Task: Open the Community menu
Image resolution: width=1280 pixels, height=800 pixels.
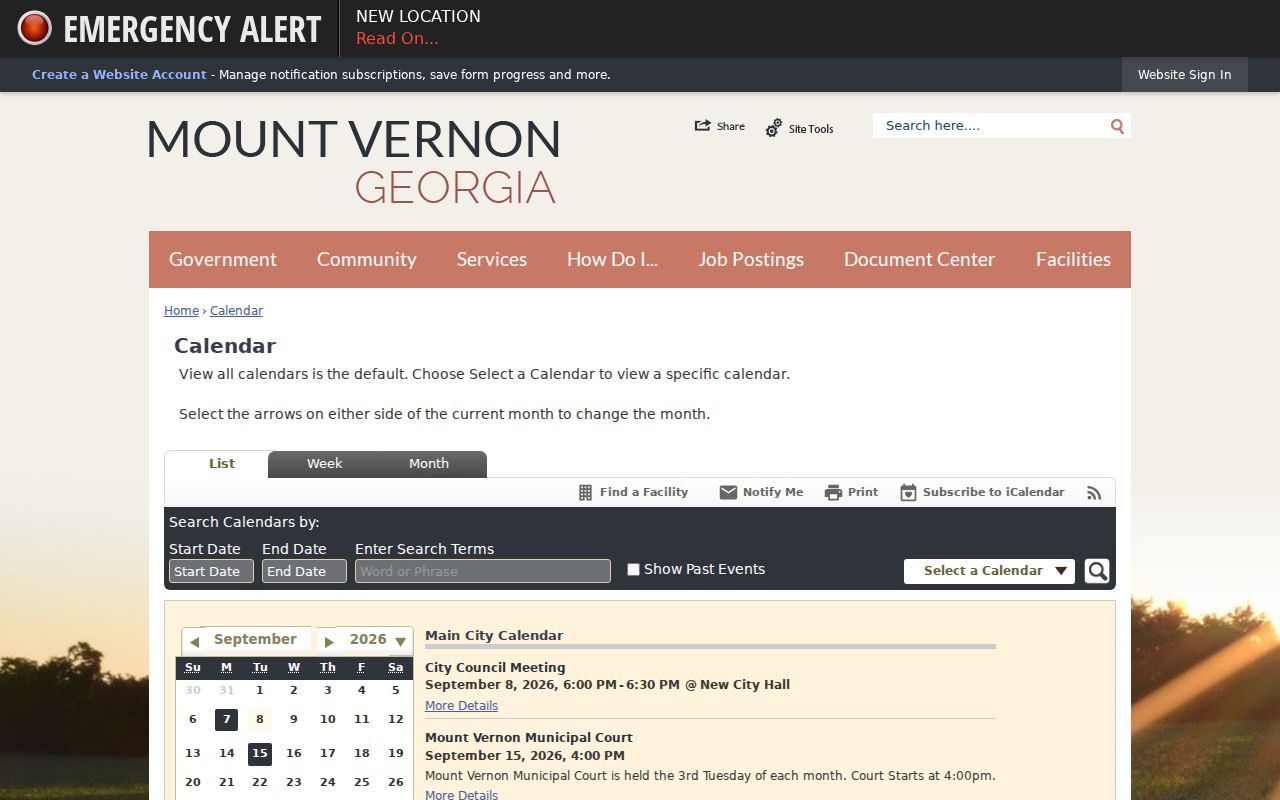Action: pos(367,259)
